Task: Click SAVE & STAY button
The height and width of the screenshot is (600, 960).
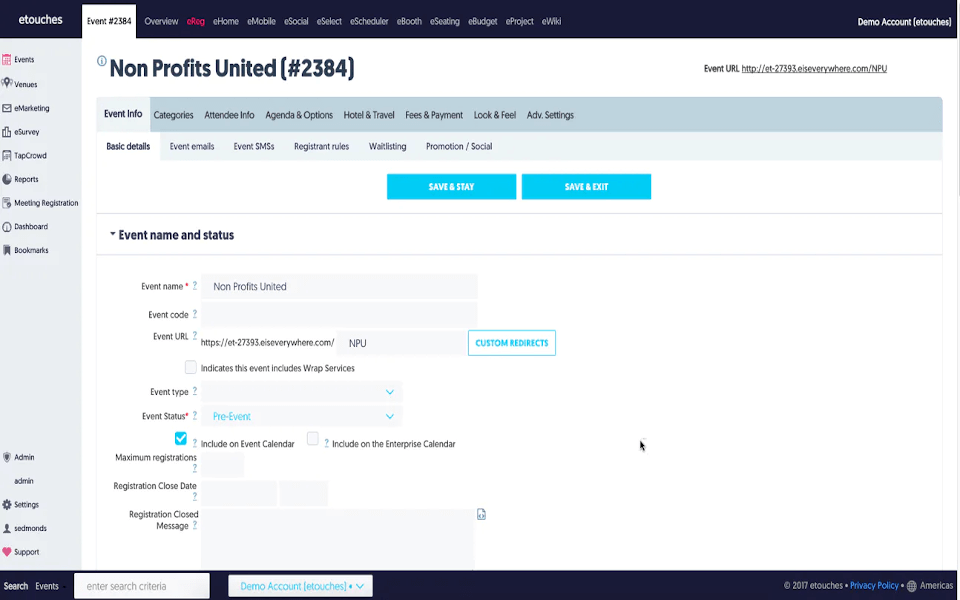Action: [451, 187]
